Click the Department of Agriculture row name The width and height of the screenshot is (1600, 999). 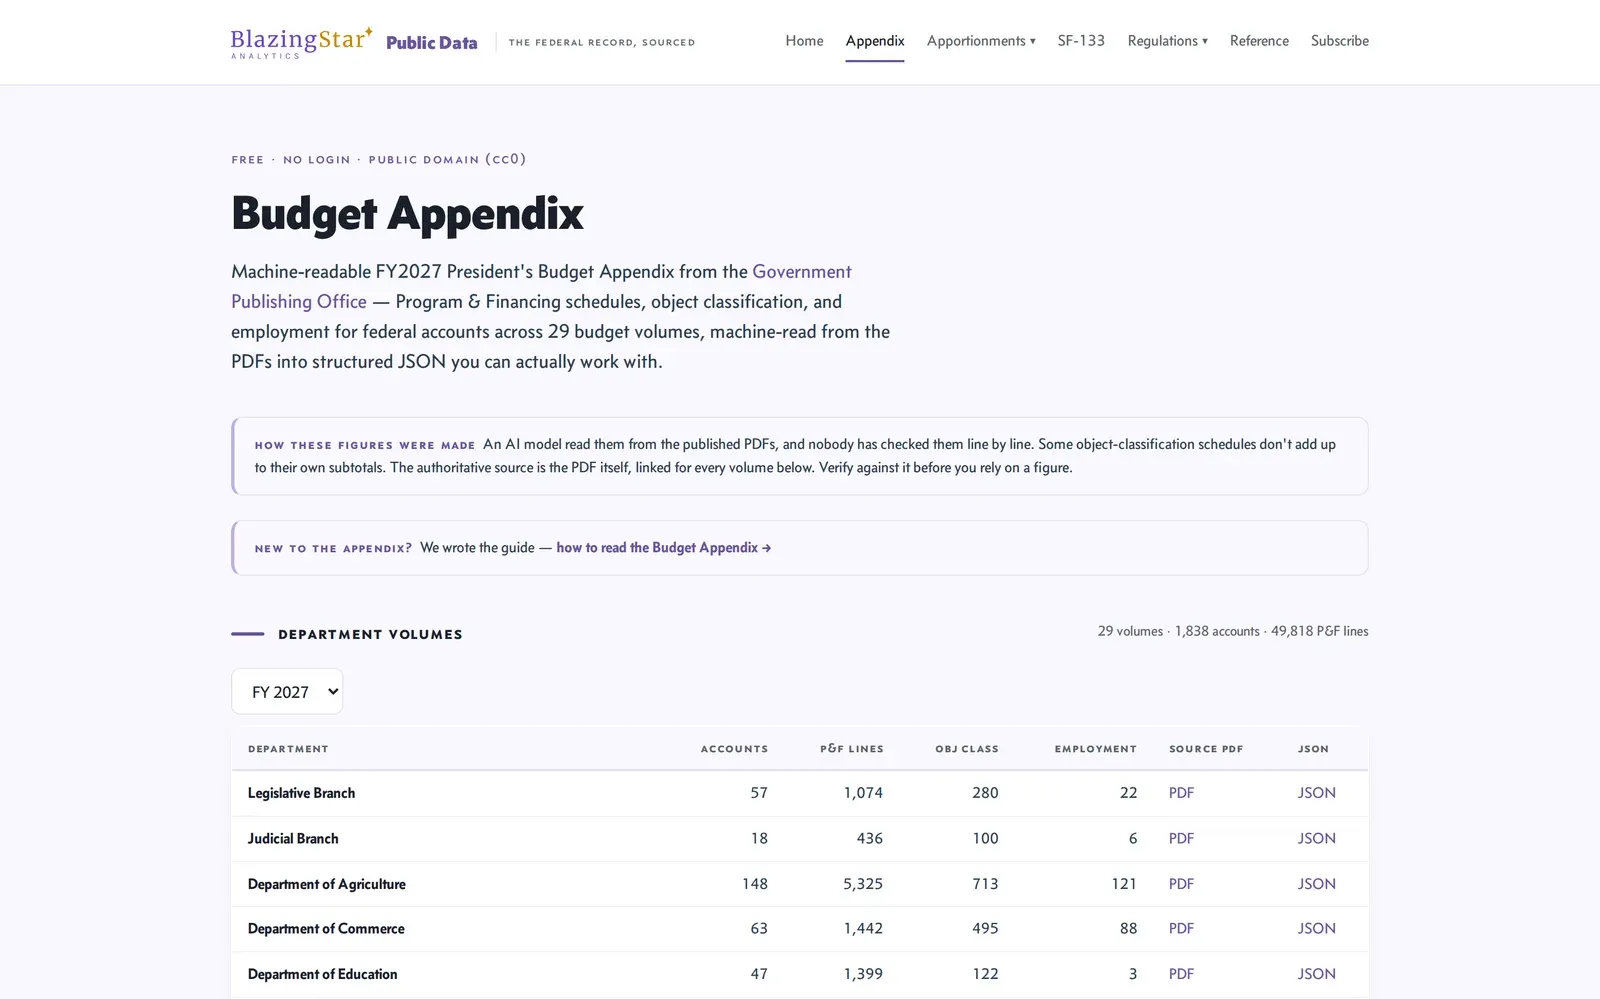[x=327, y=884]
